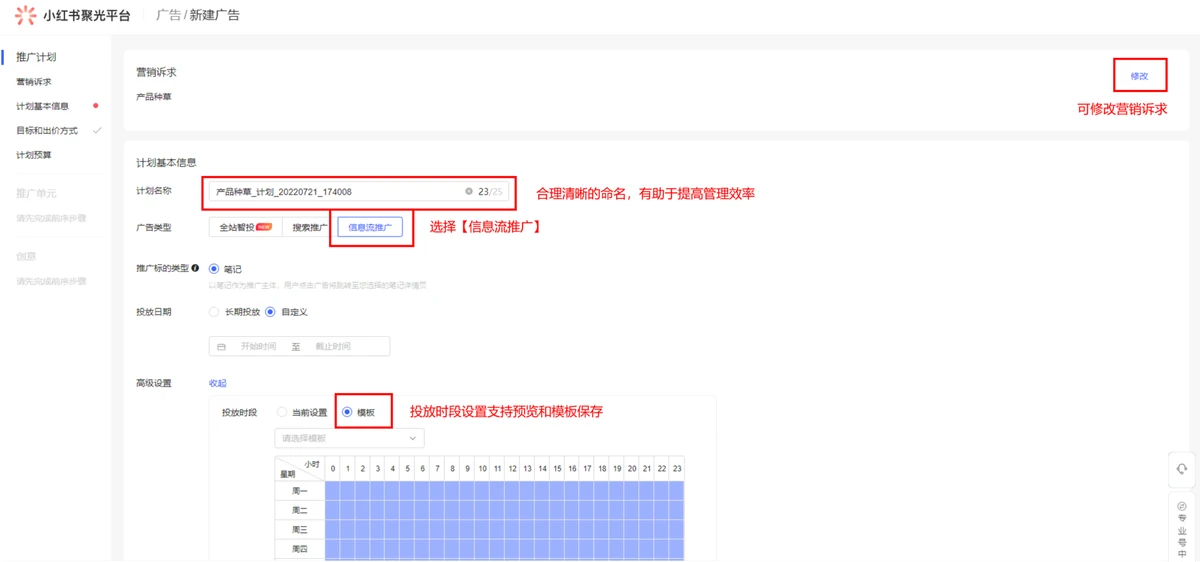The image size is (1200, 562).
Task: Click the info icon beside 推广标的类型
Action: click(x=195, y=269)
